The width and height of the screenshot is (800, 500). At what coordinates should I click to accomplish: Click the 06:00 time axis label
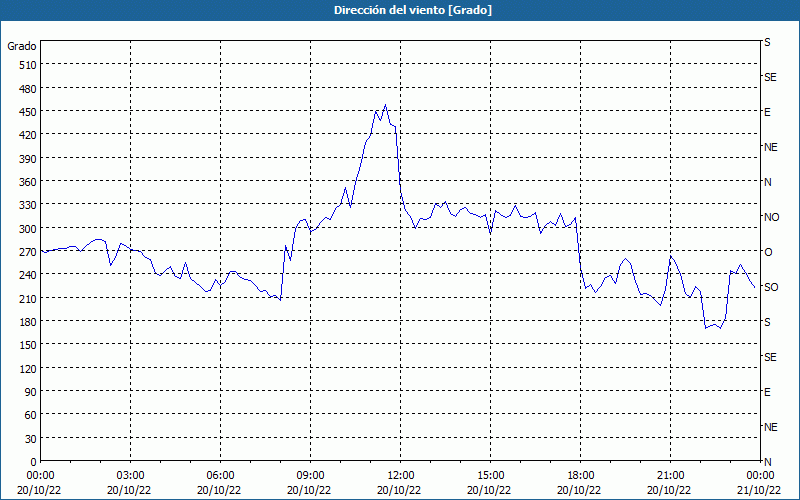pyautogui.click(x=220, y=476)
